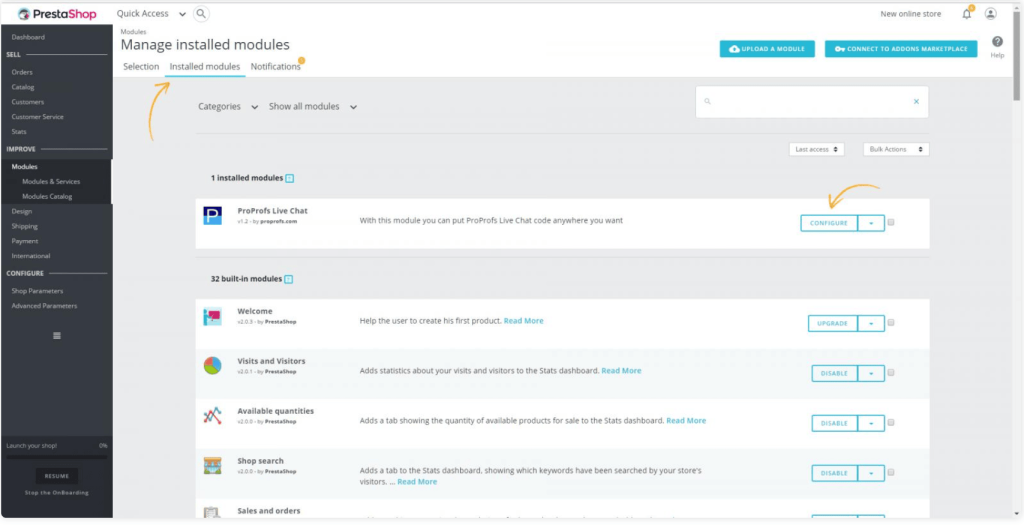The width and height of the screenshot is (1024, 525).
Task: Open the notifications bell
Action: [x=967, y=14]
